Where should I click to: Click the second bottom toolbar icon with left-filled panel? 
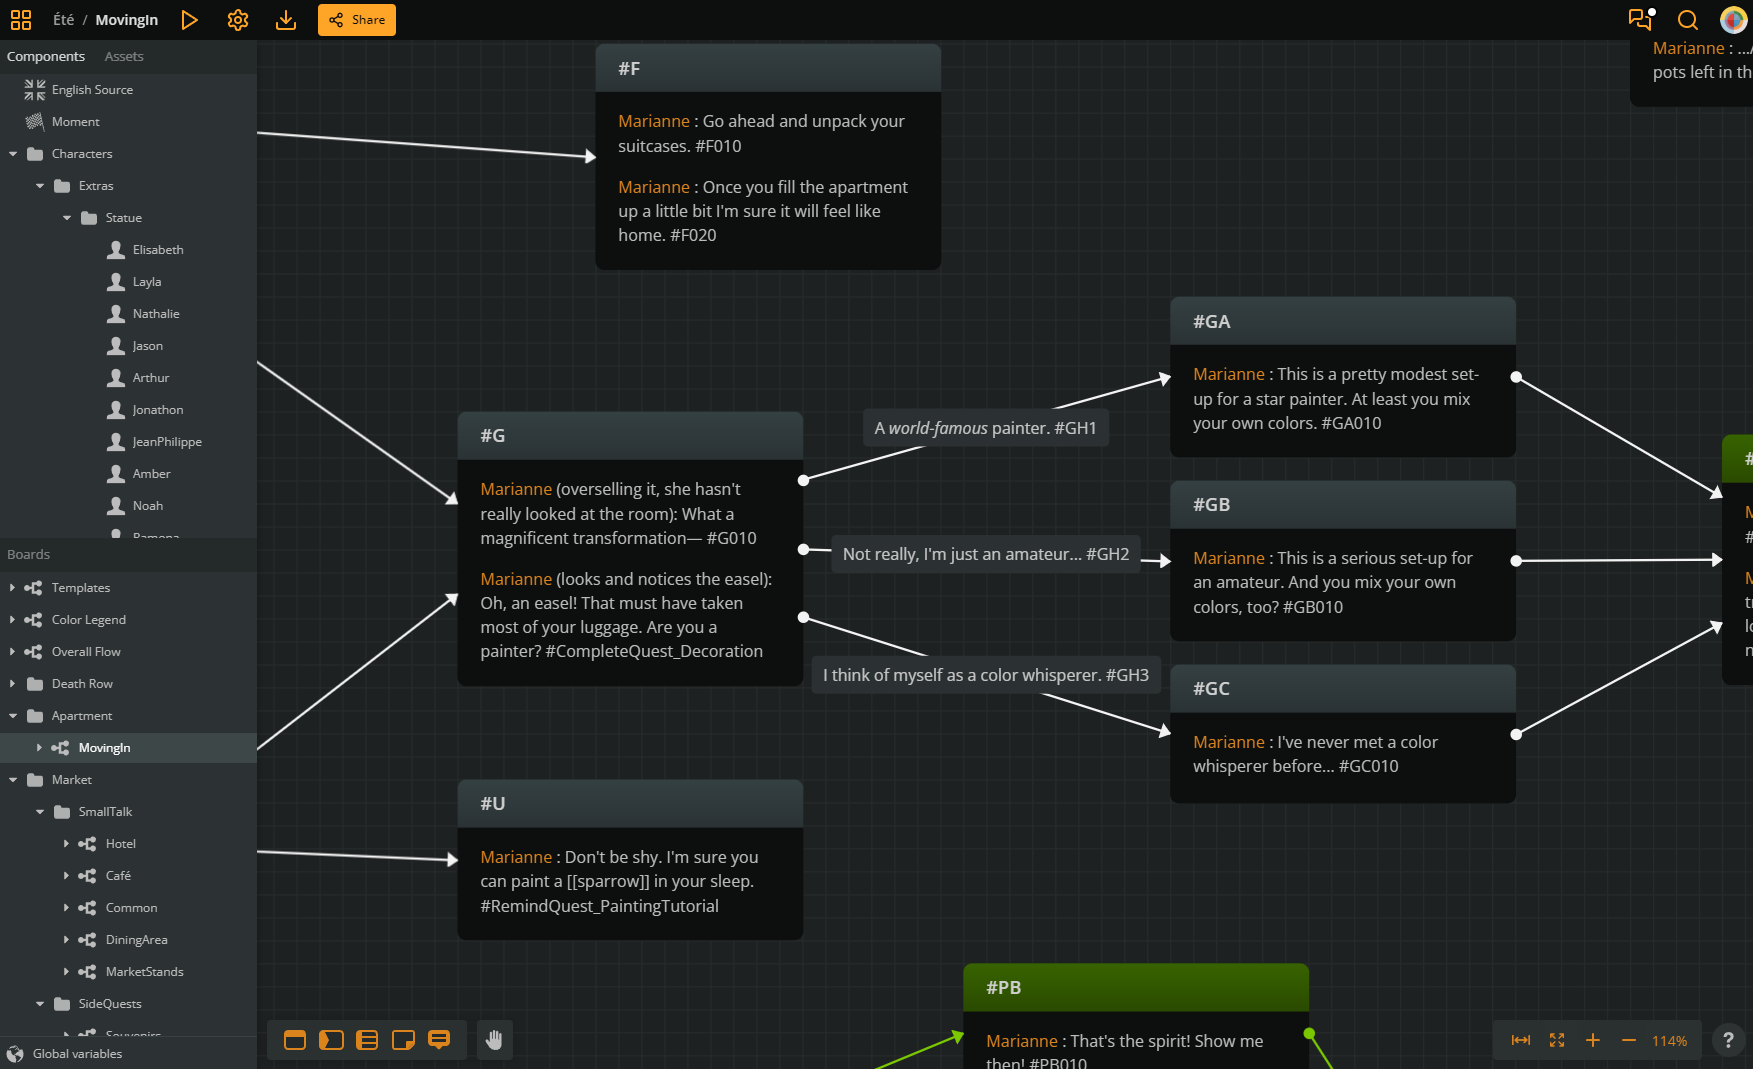coord(331,1040)
